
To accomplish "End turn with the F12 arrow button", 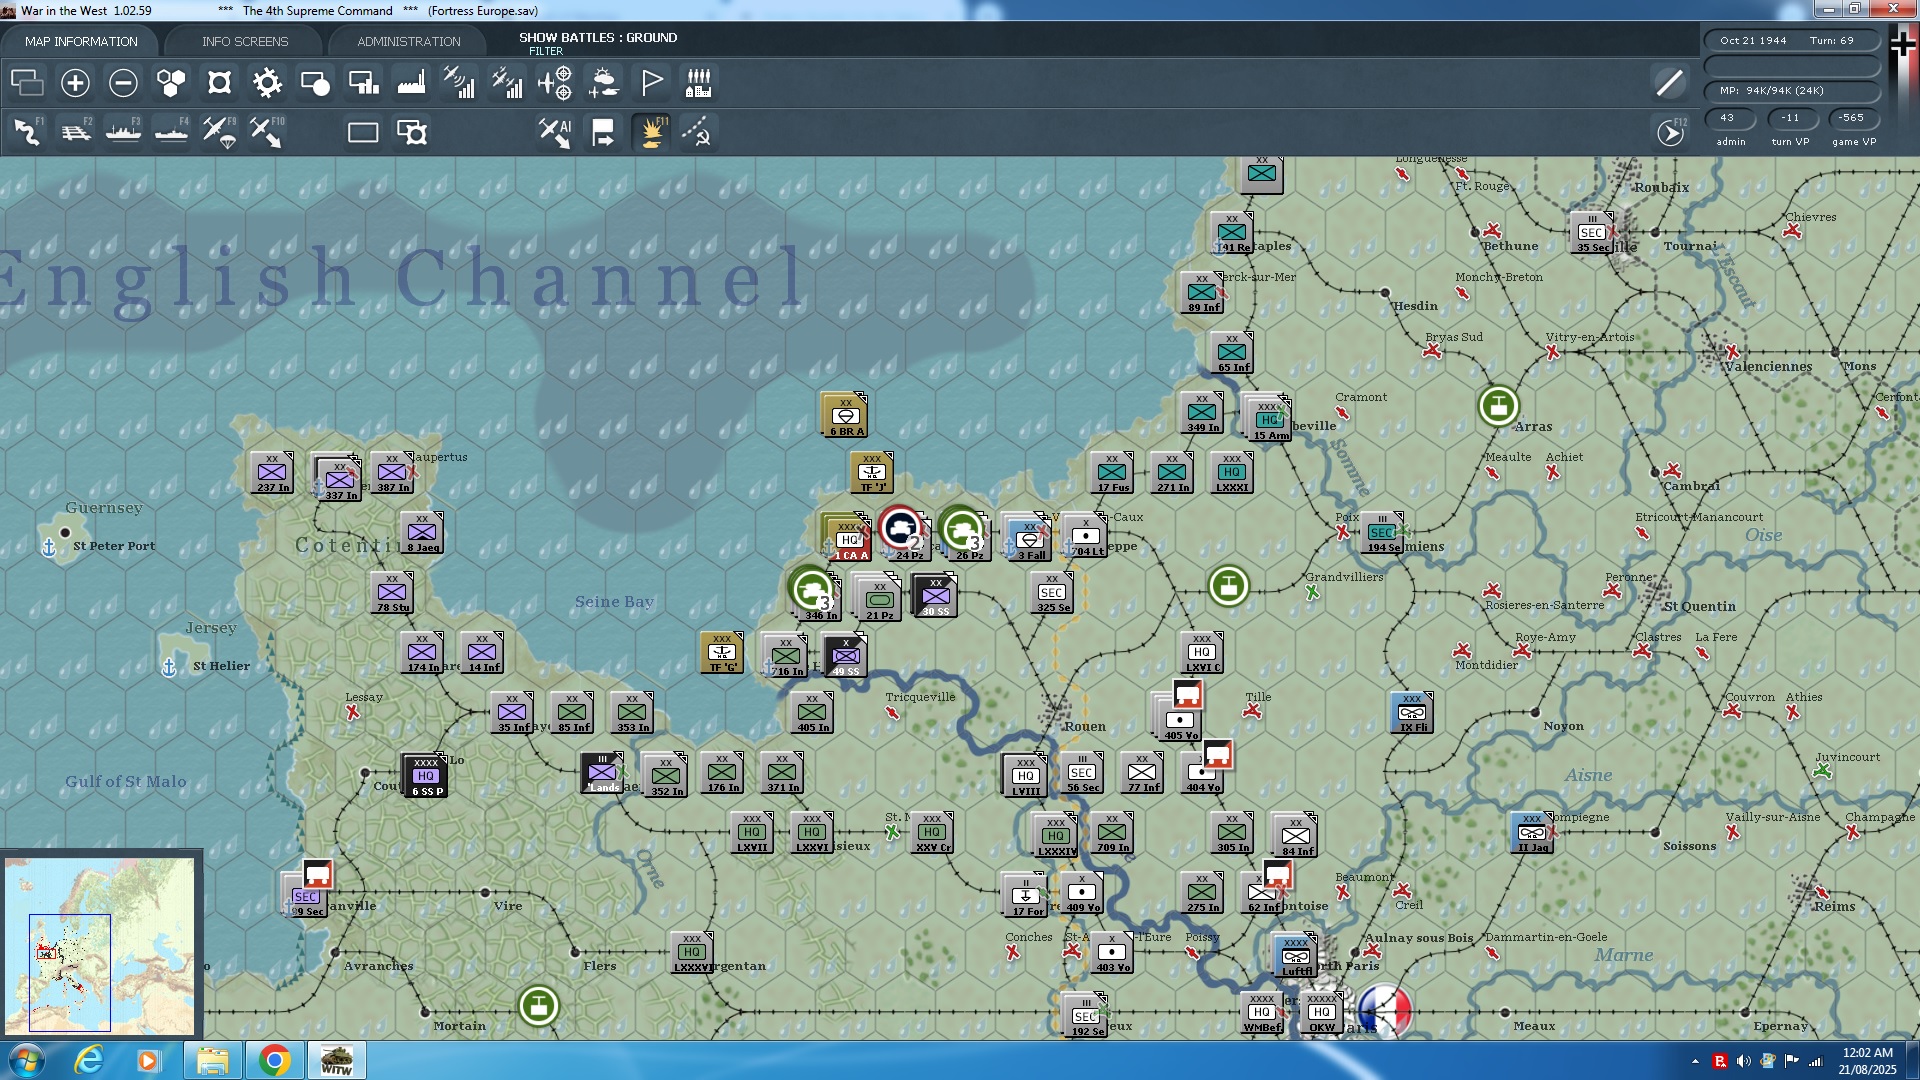I will point(1671,132).
